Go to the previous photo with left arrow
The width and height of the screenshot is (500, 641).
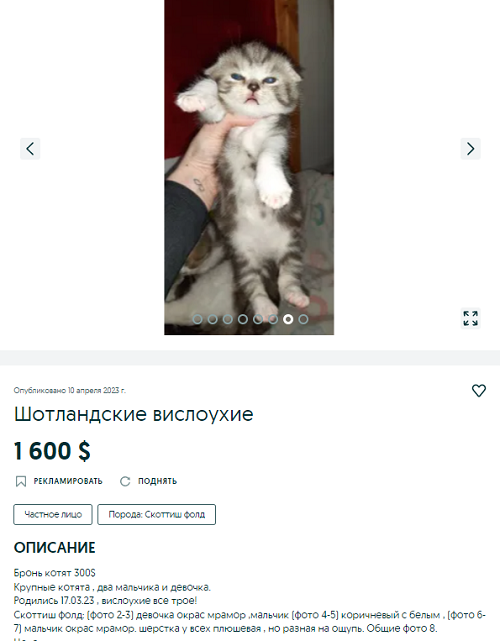tap(30, 148)
